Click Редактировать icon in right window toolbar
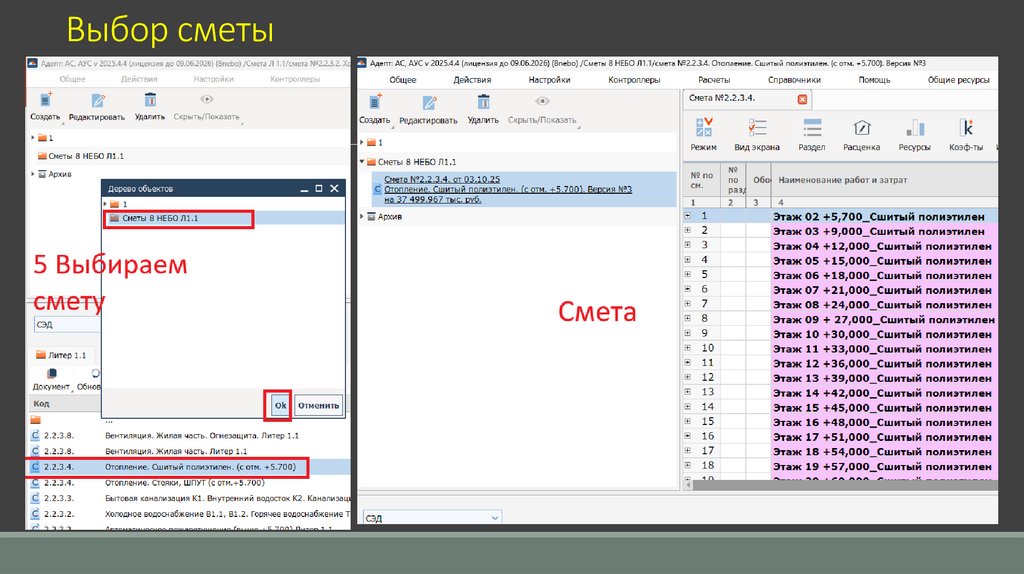 coord(429,103)
